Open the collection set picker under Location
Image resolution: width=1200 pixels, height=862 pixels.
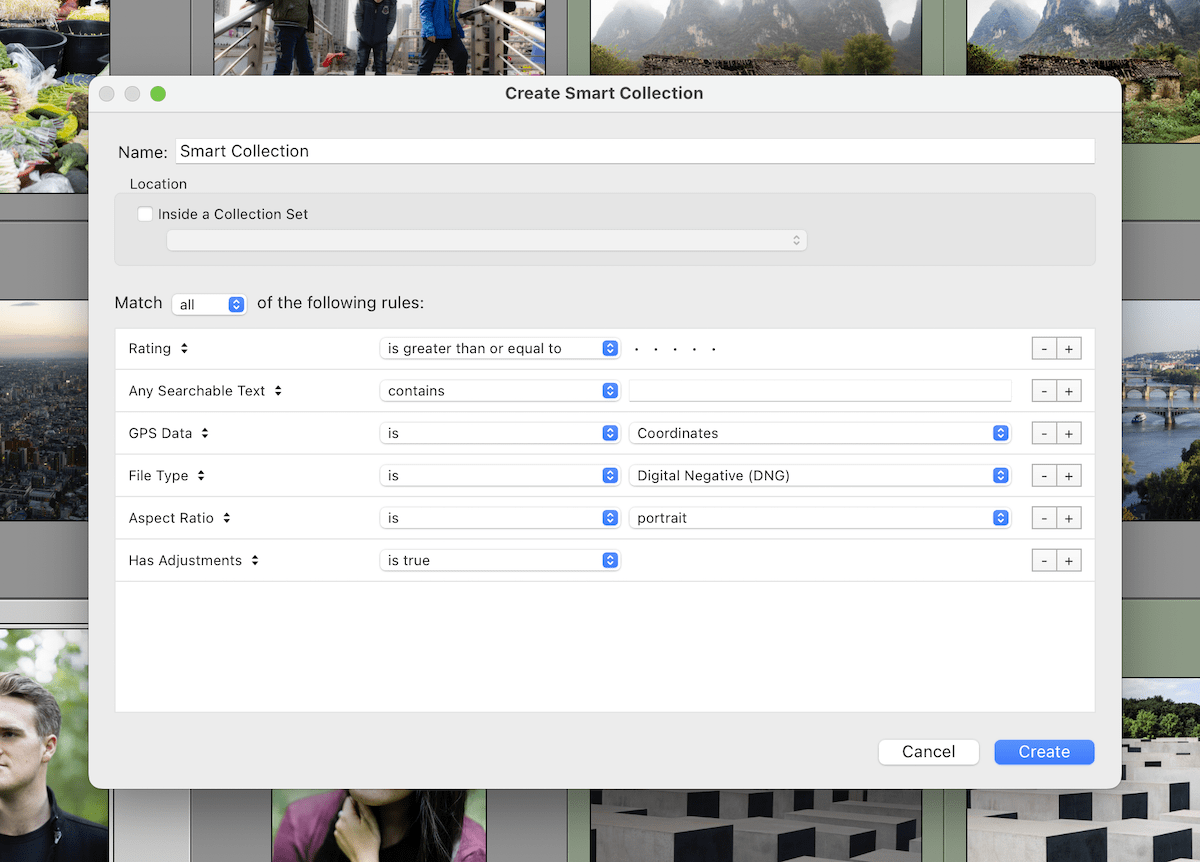coord(486,240)
